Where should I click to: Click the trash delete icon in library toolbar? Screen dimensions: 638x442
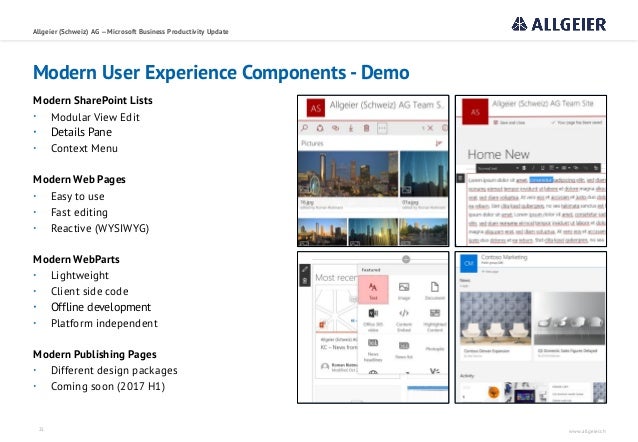click(366, 128)
